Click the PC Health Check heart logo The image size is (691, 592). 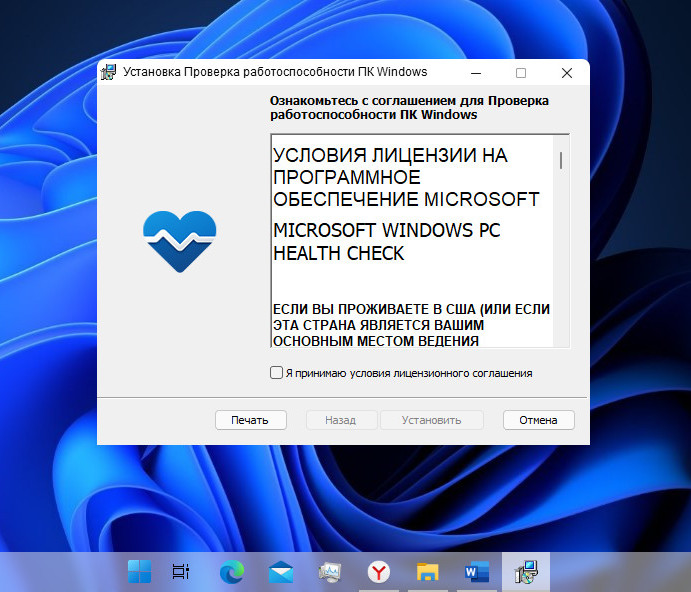pyautogui.click(x=179, y=241)
